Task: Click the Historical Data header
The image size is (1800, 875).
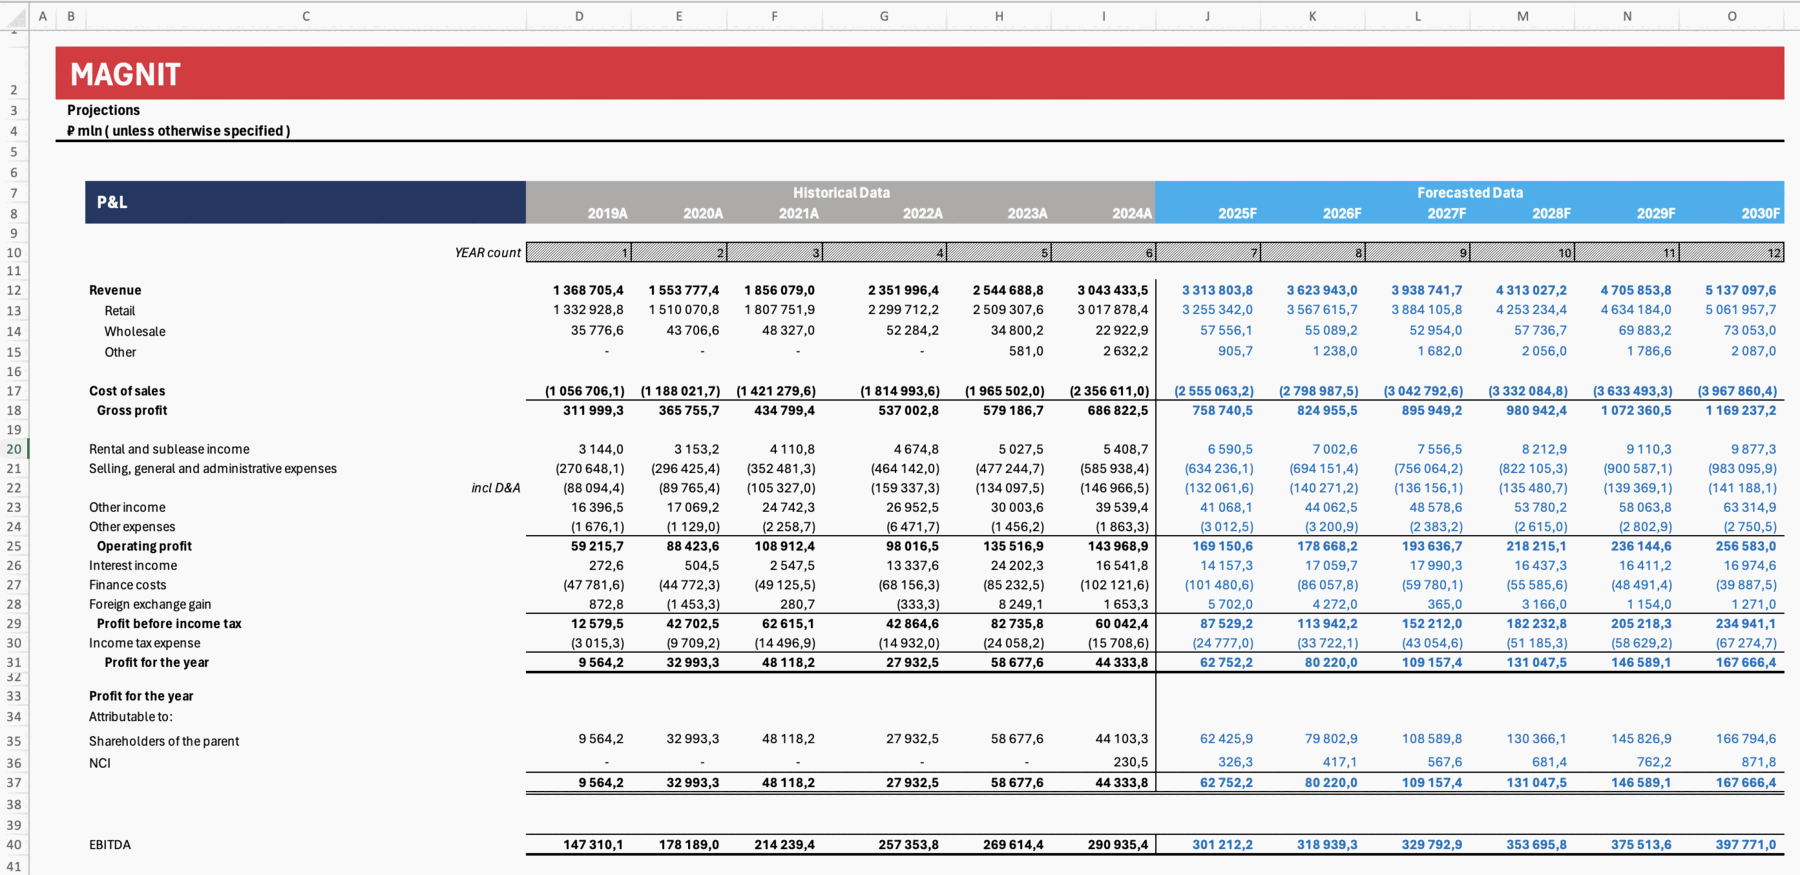Action: point(841,192)
